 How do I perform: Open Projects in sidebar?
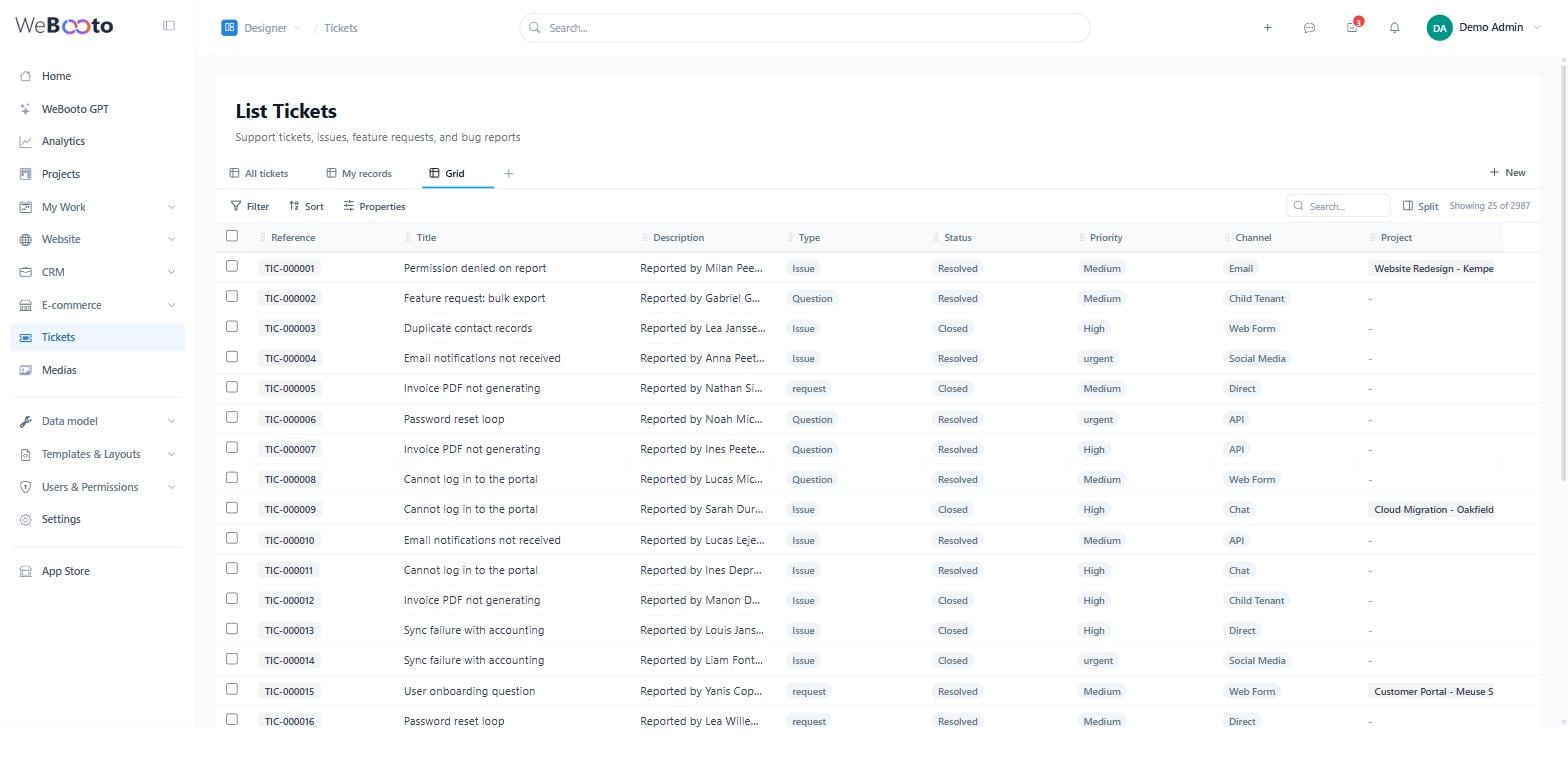click(x=98, y=174)
